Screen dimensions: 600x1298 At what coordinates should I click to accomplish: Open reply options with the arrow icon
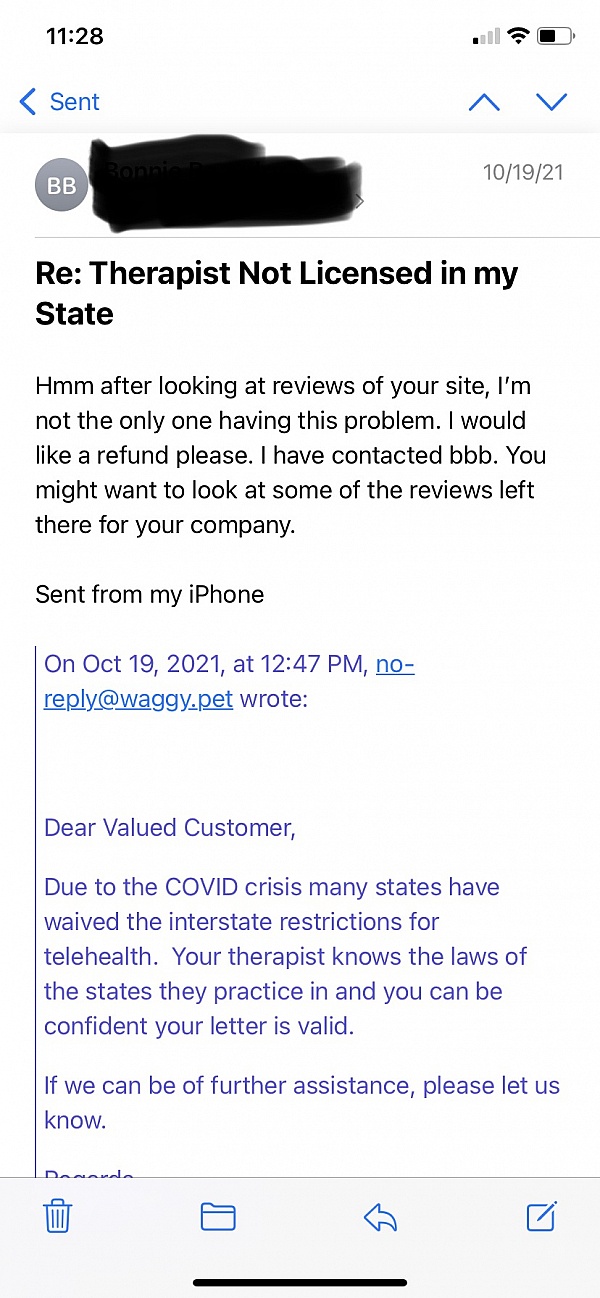pyautogui.click(x=380, y=1216)
